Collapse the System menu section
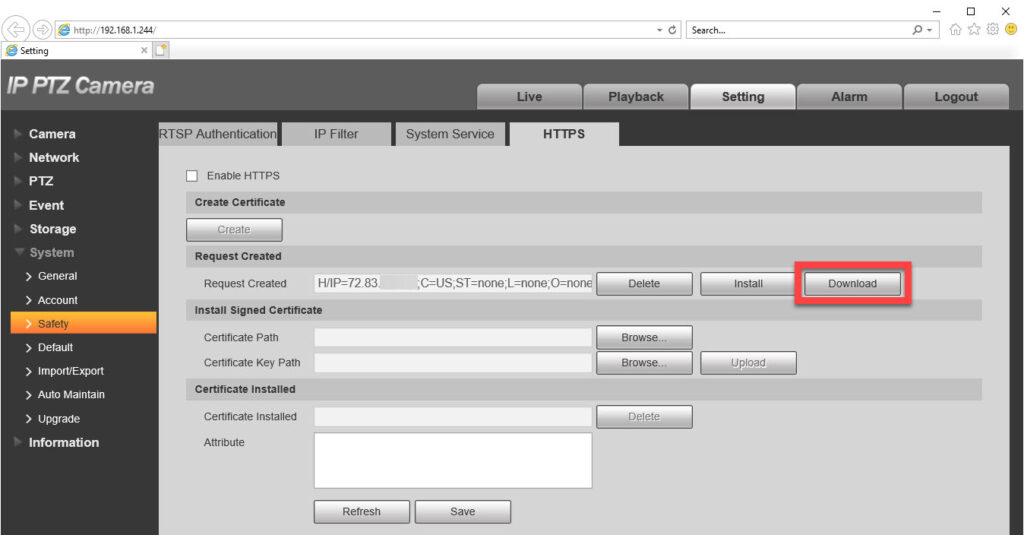1024x535 pixels. [x=51, y=253]
